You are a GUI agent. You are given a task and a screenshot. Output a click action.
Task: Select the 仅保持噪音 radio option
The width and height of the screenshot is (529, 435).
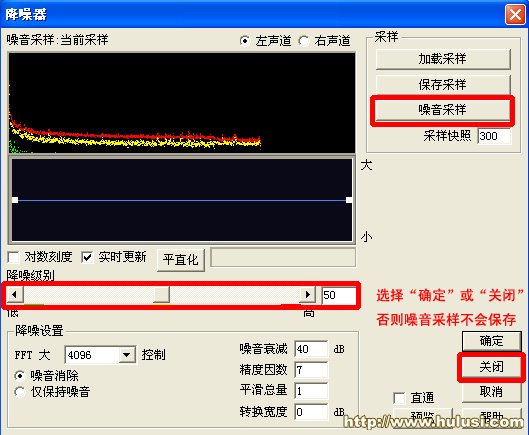pos(20,392)
